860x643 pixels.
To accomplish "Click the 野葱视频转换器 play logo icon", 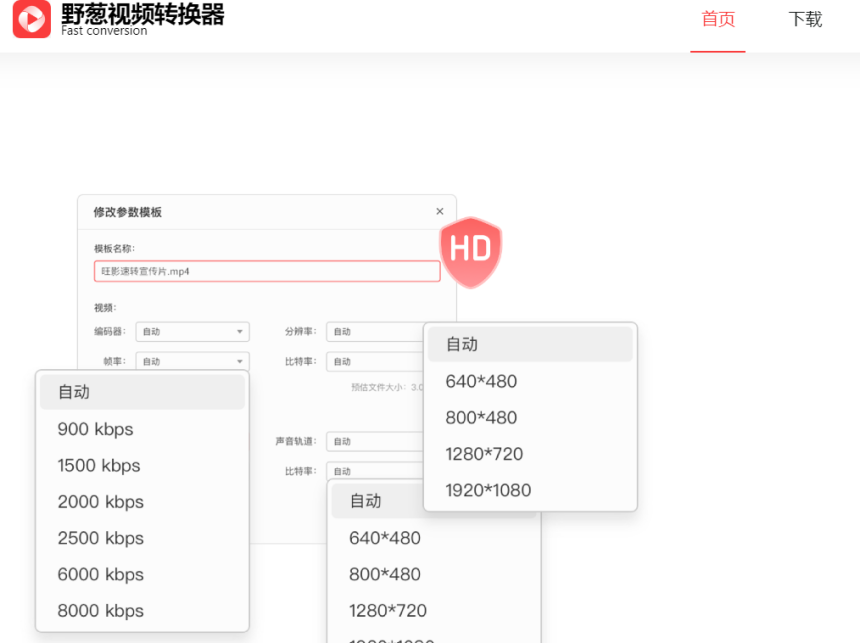I will 31,19.
